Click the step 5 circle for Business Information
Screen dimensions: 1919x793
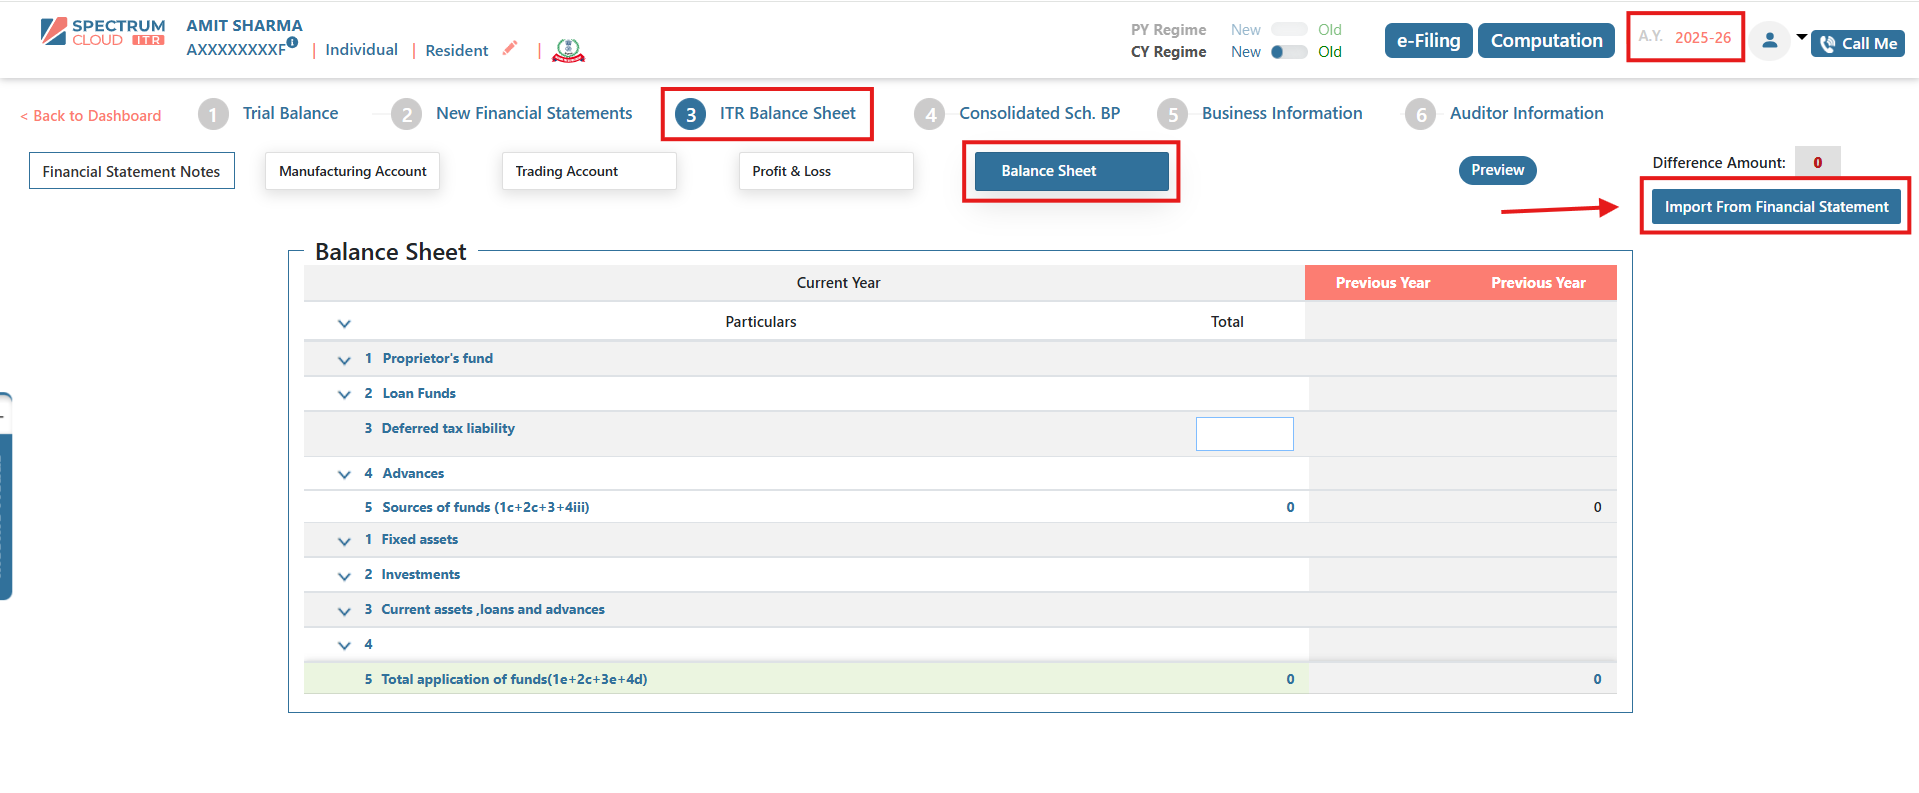point(1172,114)
